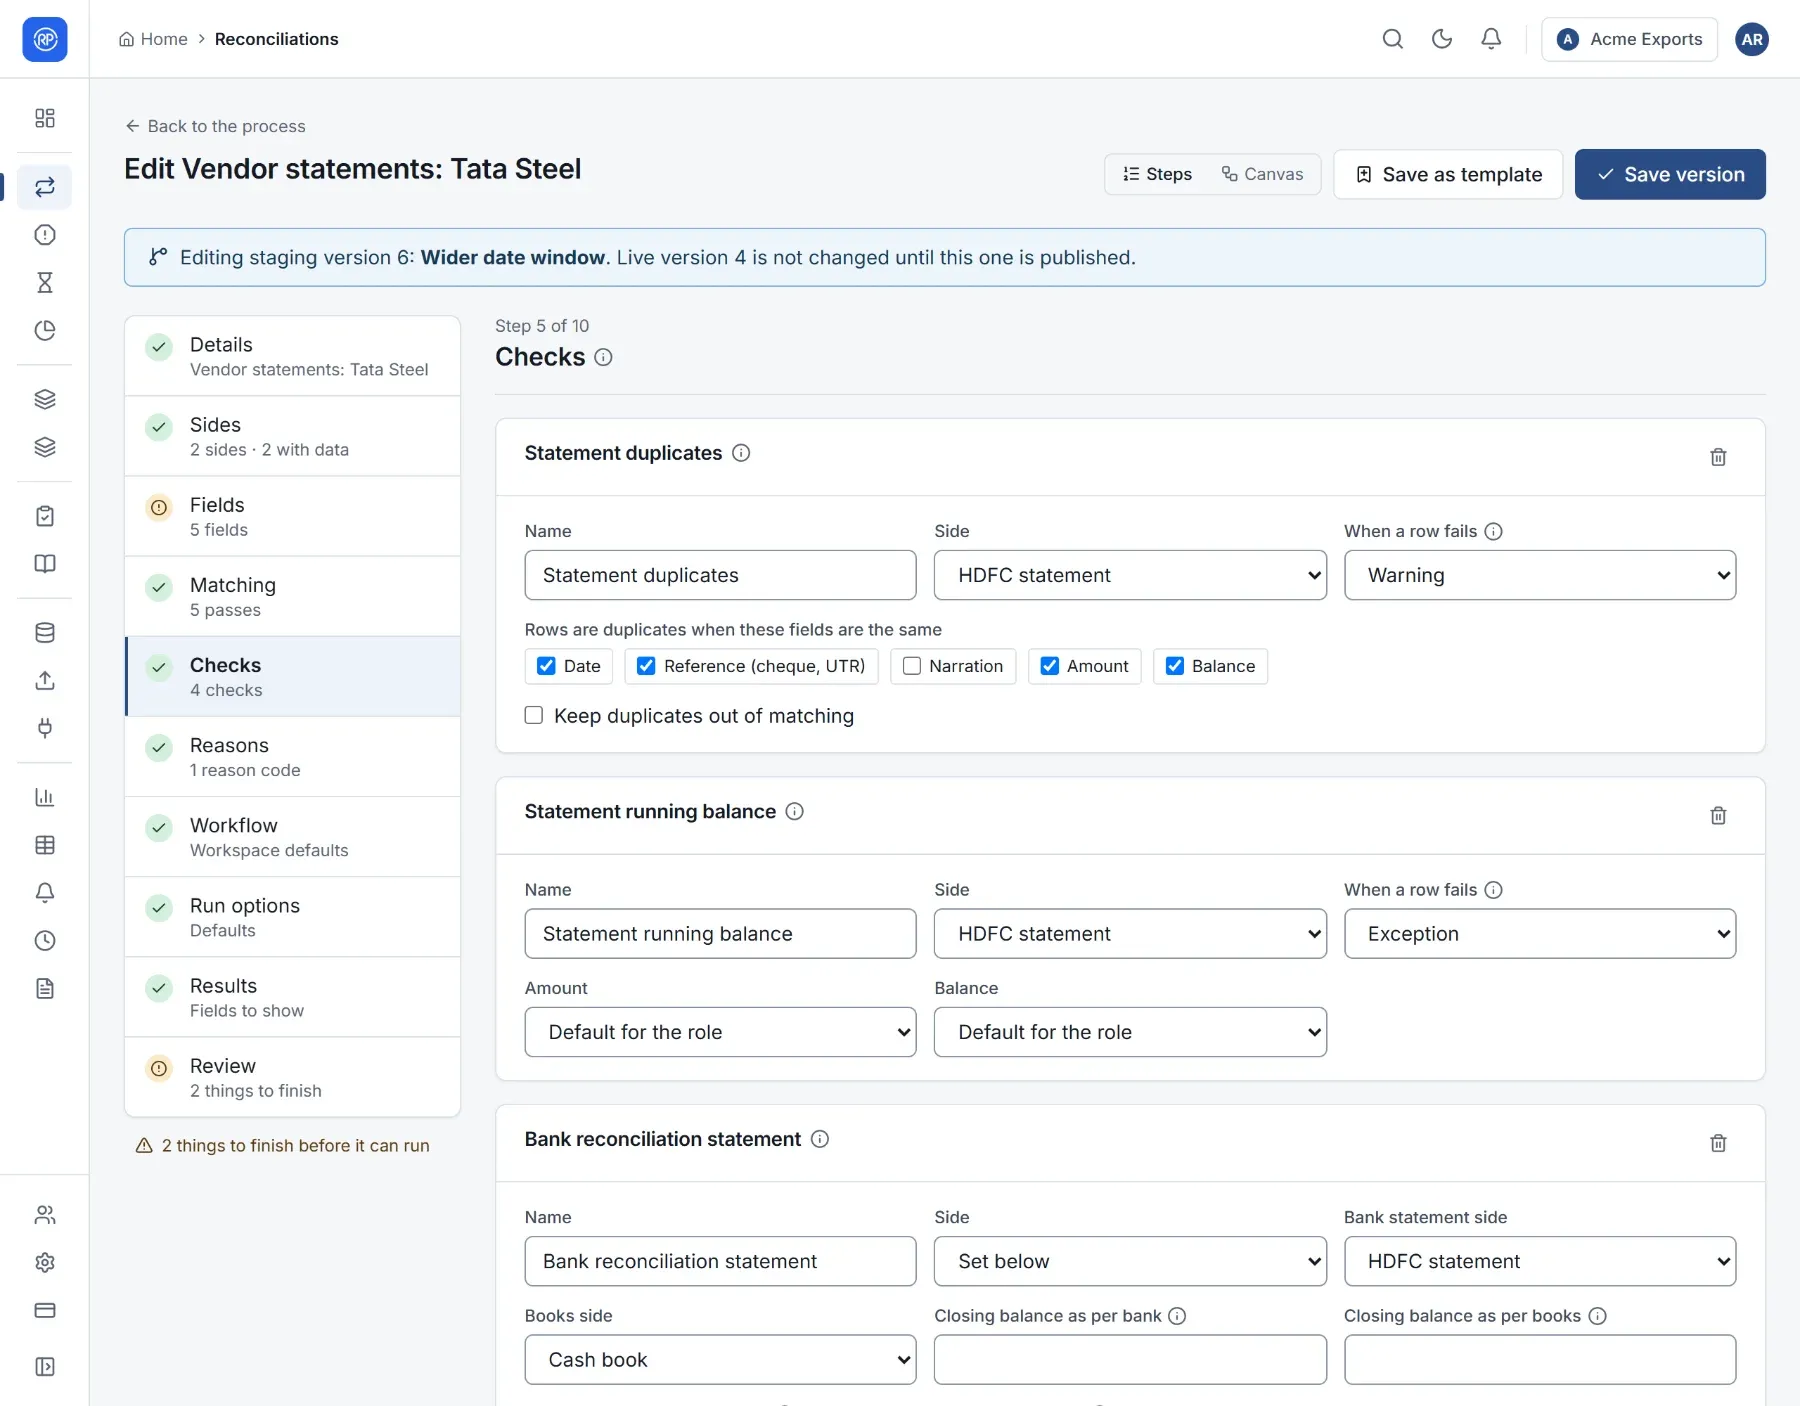
Task: Go to Review step
Action: 292,1077
